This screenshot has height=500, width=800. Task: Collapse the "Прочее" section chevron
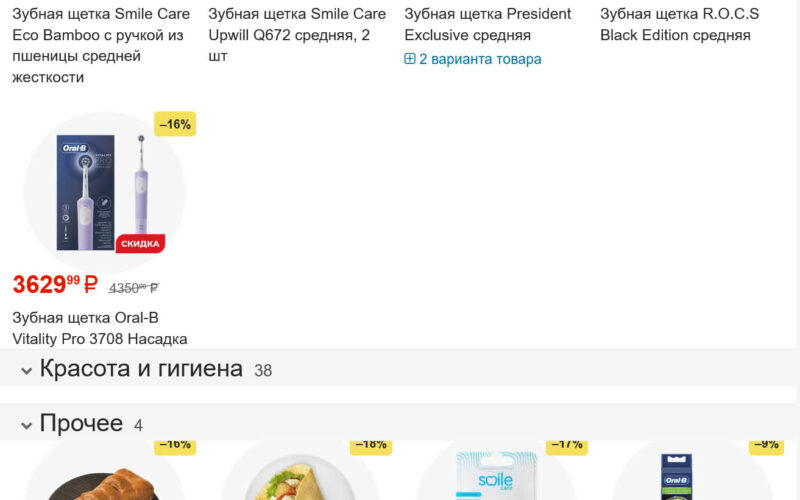[27, 425]
